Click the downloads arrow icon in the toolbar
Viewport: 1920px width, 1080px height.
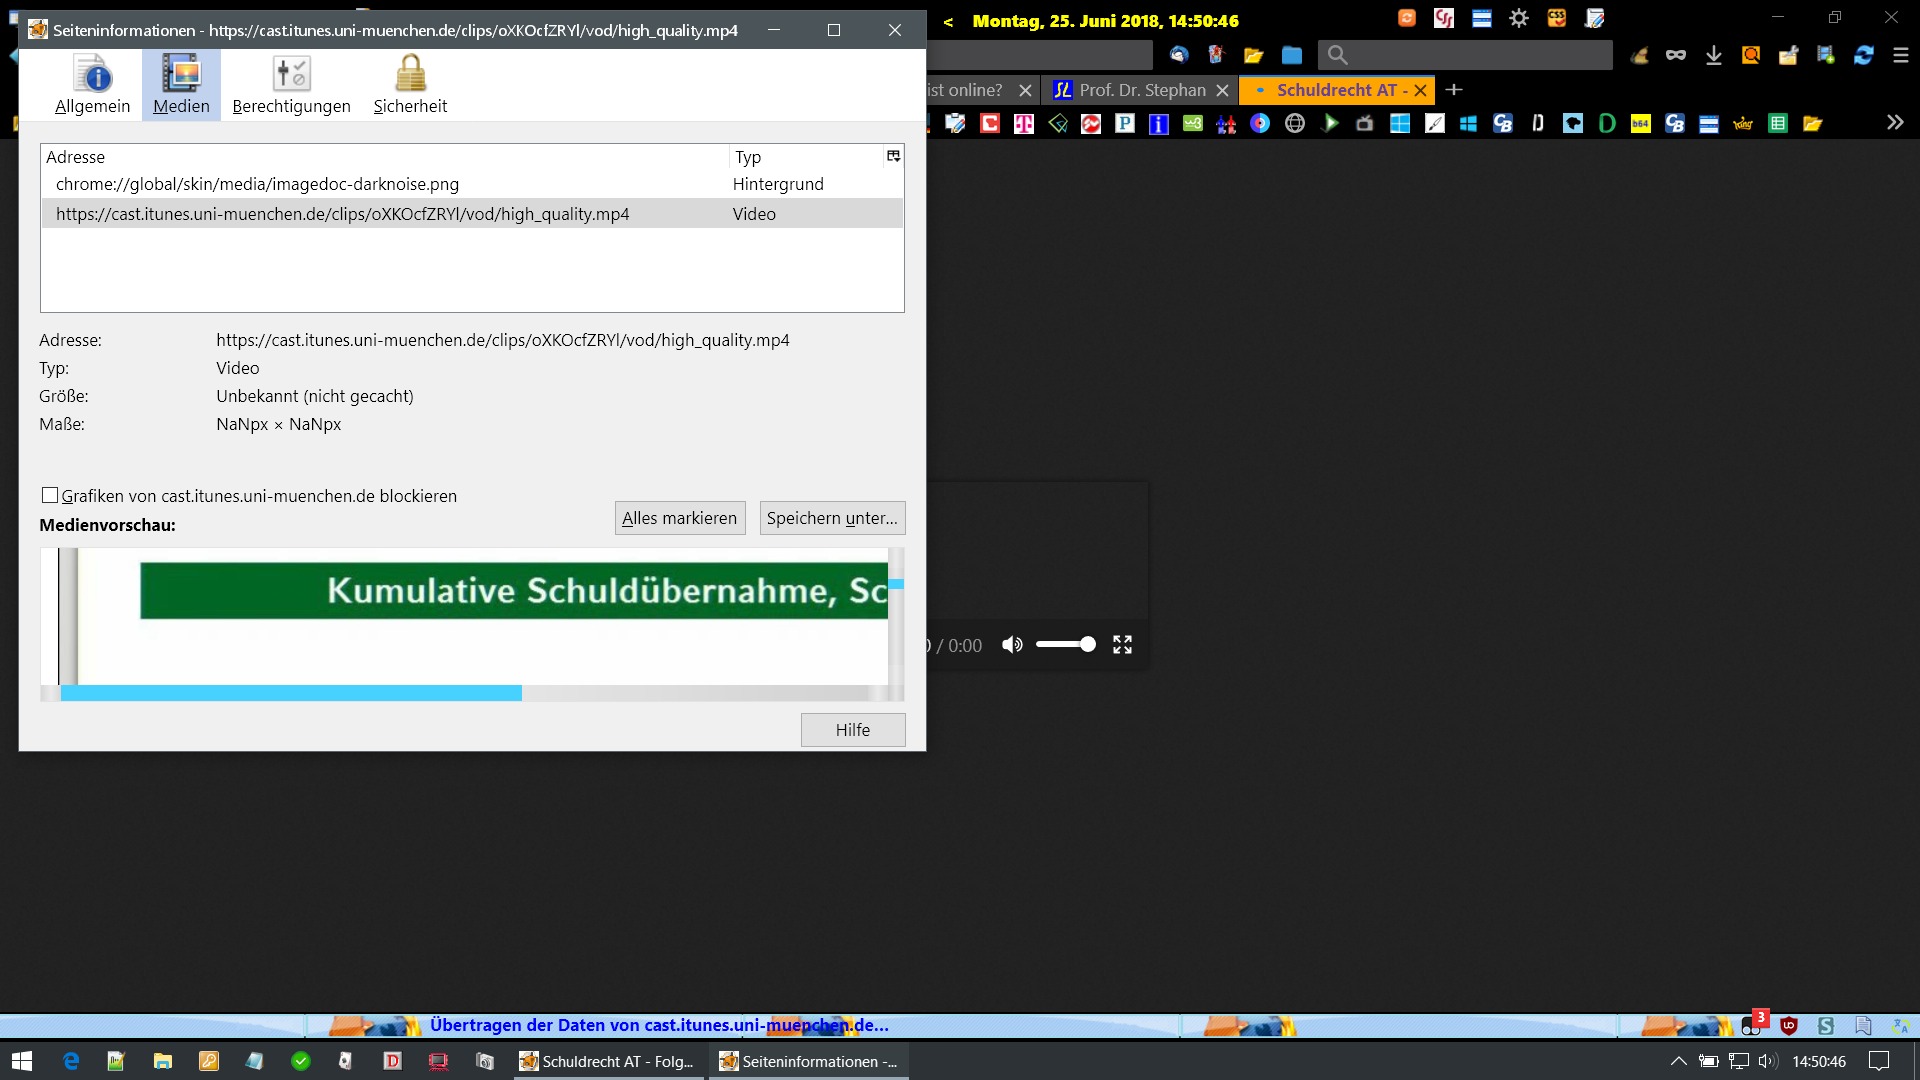[1713, 56]
